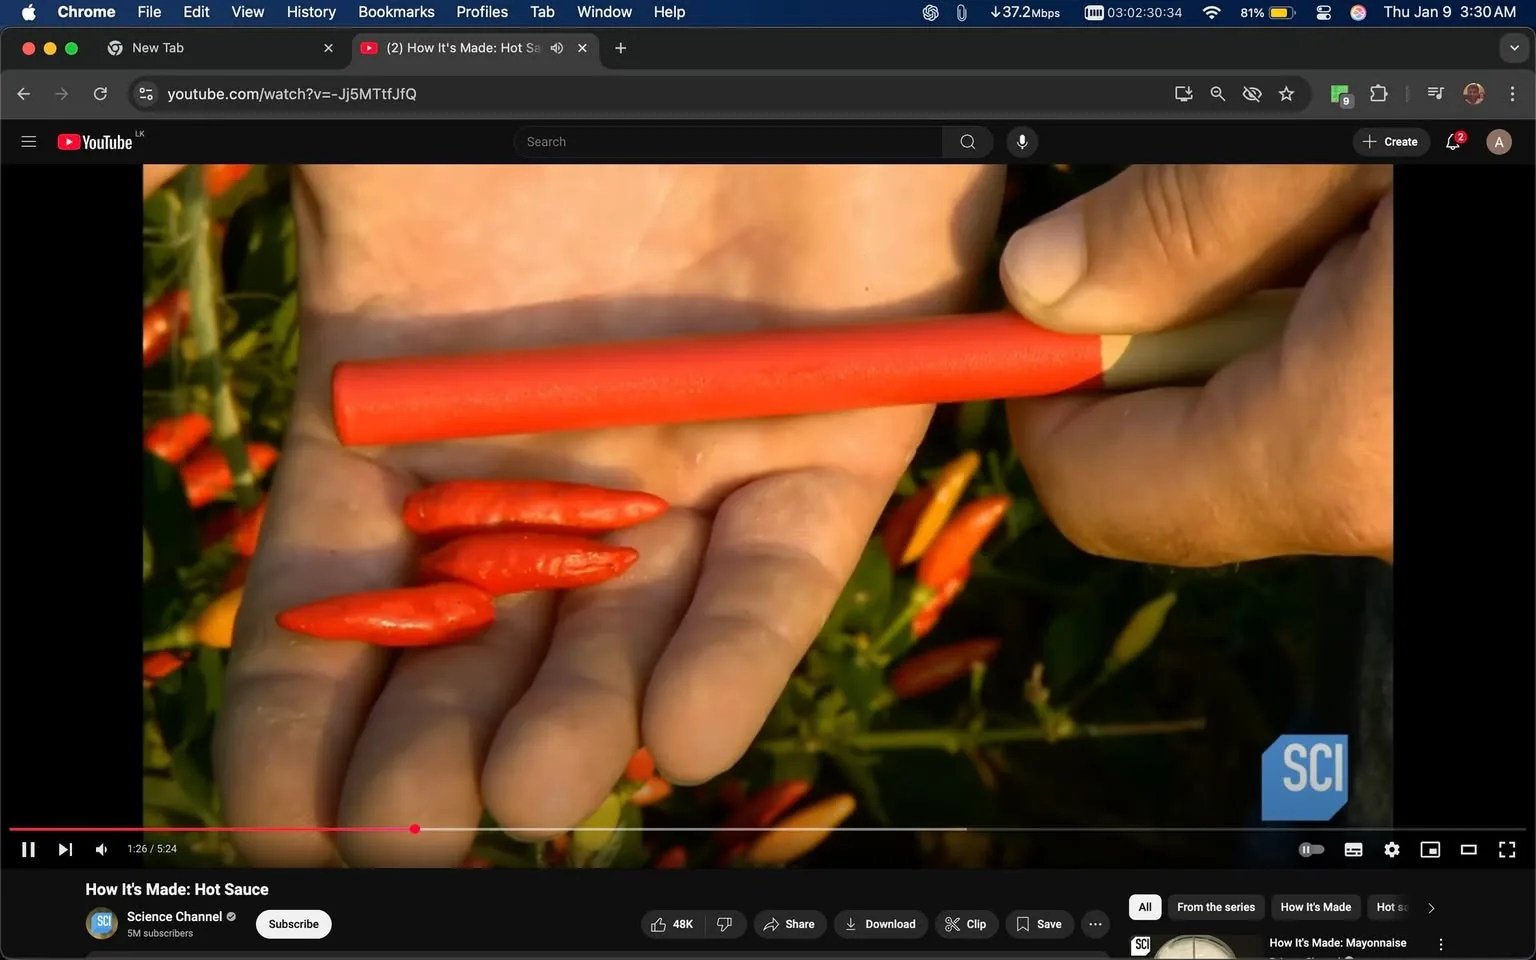
Task: Mute the video volume
Action: [x=100, y=849]
